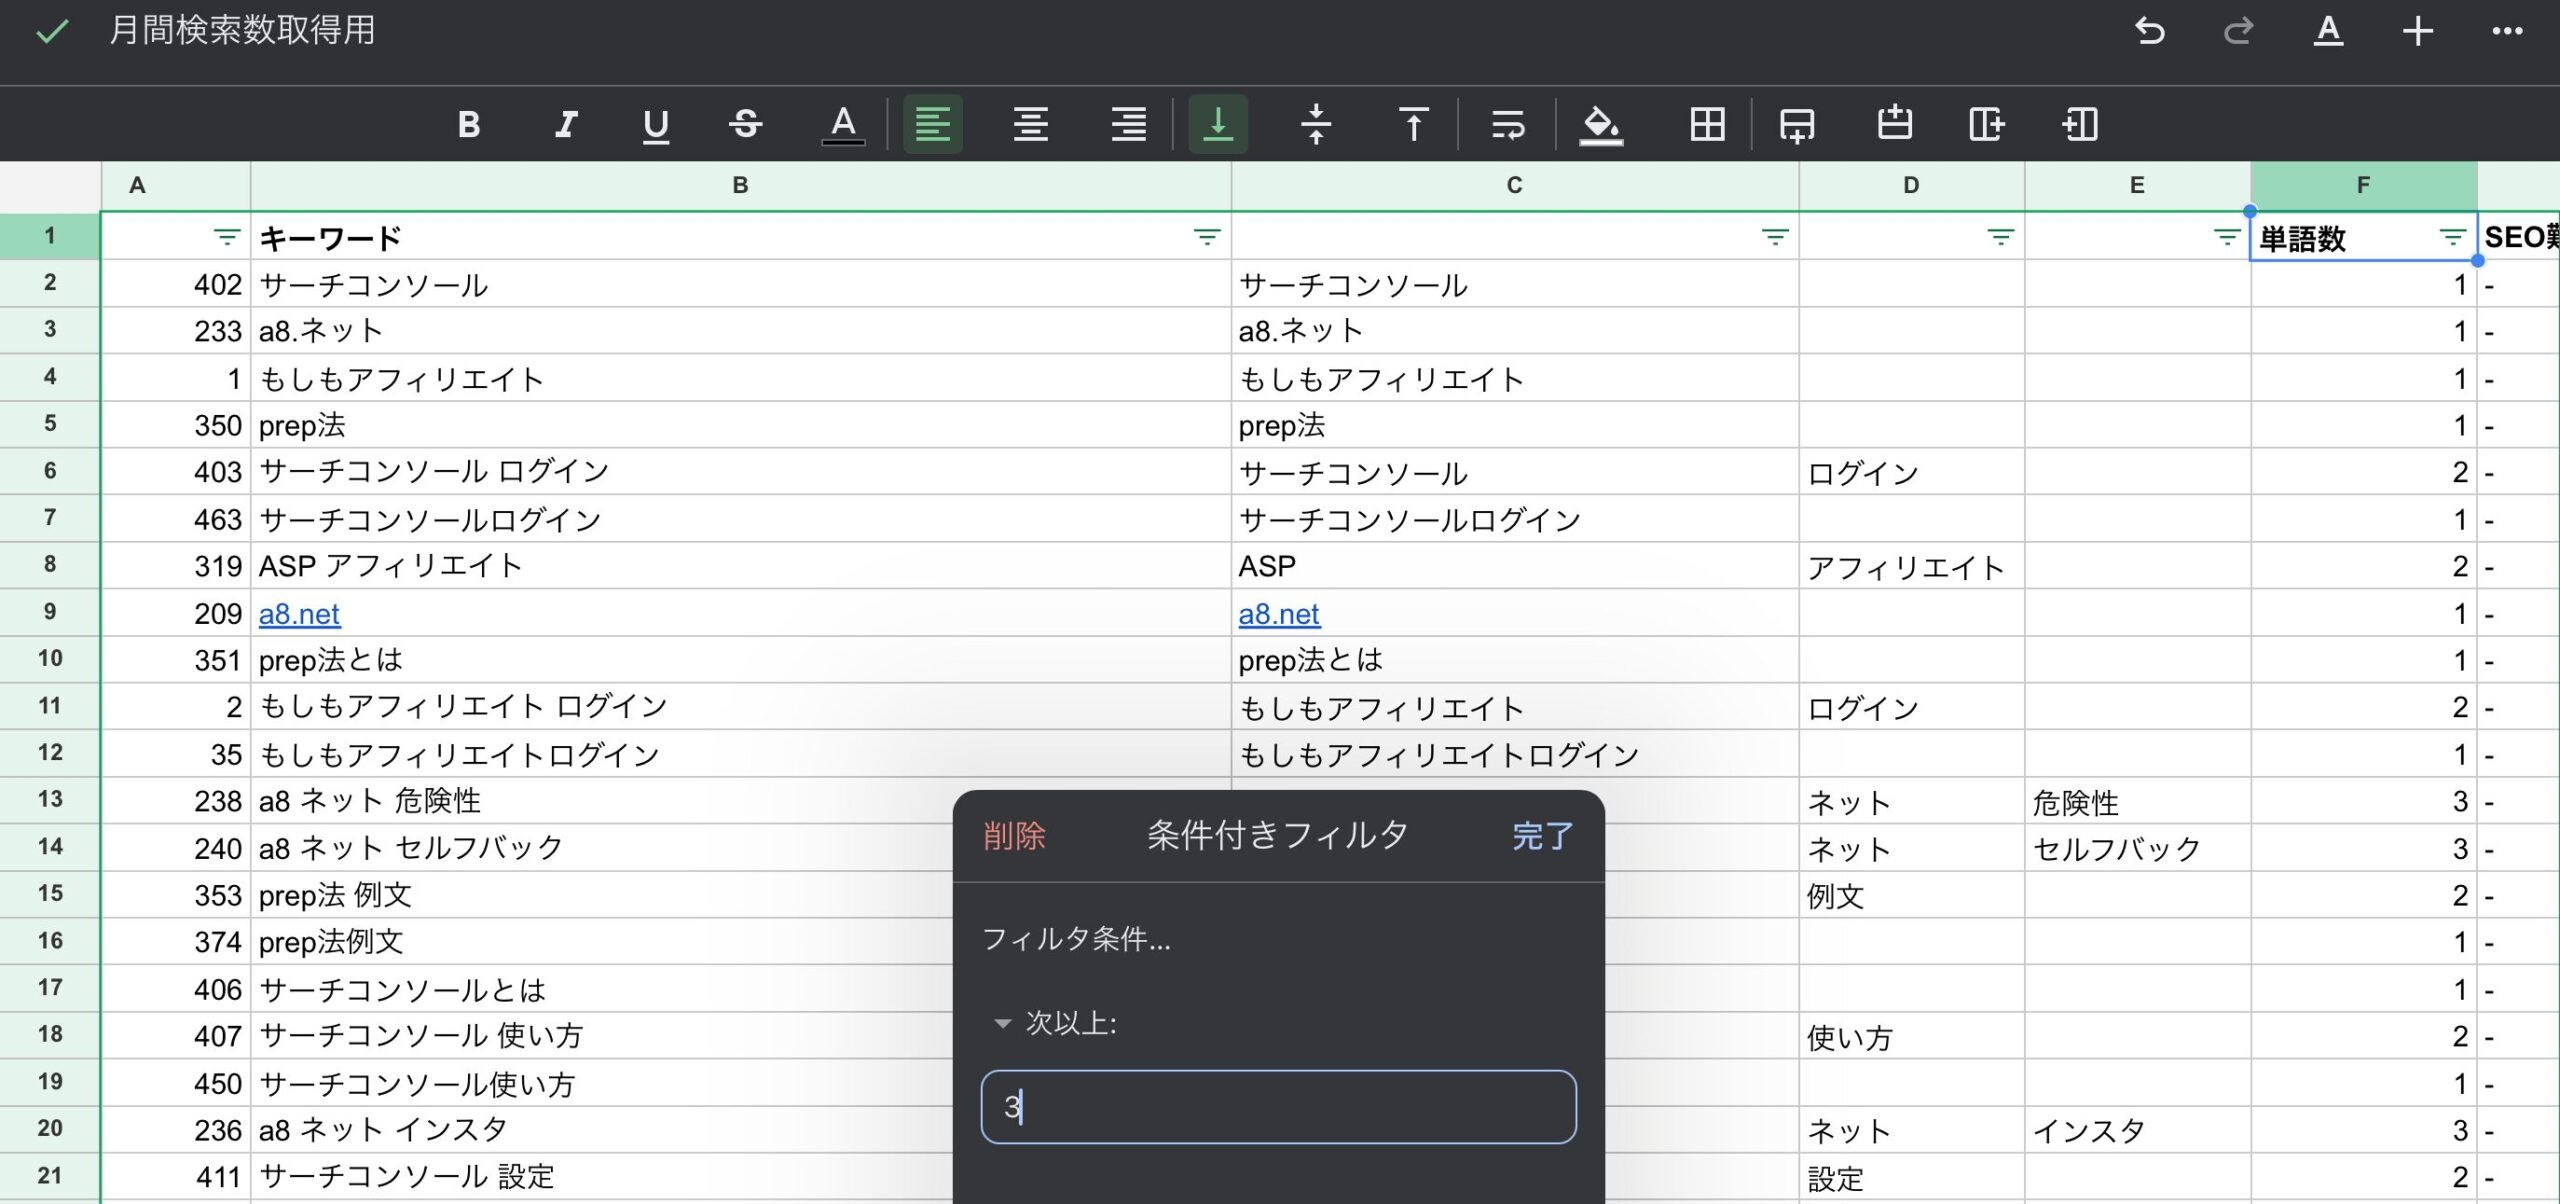Toggle bold formatting
This screenshot has height=1204, width=2560.
pyautogui.click(x=468, y=124)
